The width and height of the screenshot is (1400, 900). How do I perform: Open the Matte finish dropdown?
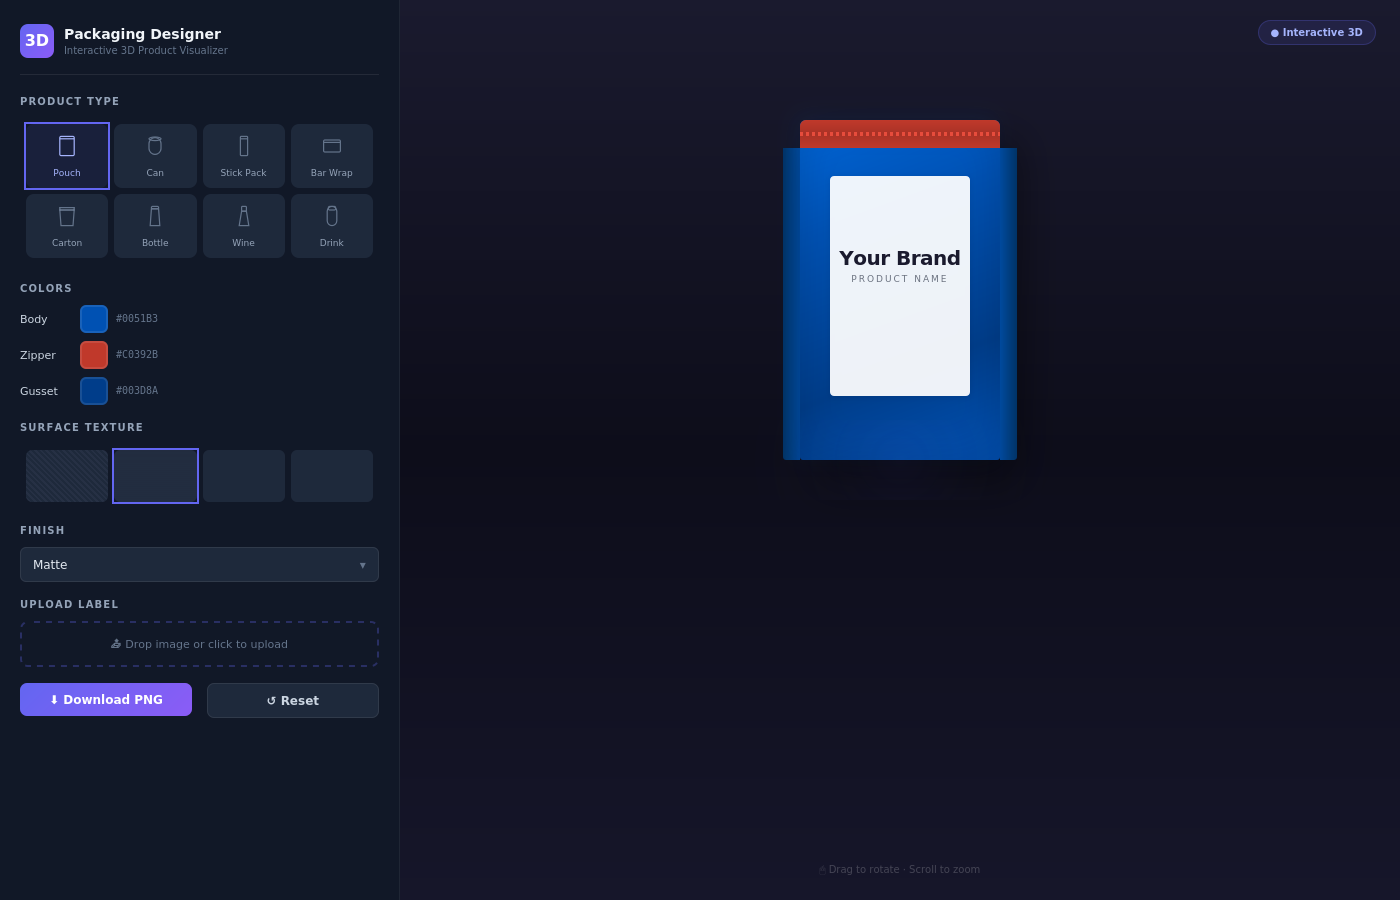click(199, 564)
